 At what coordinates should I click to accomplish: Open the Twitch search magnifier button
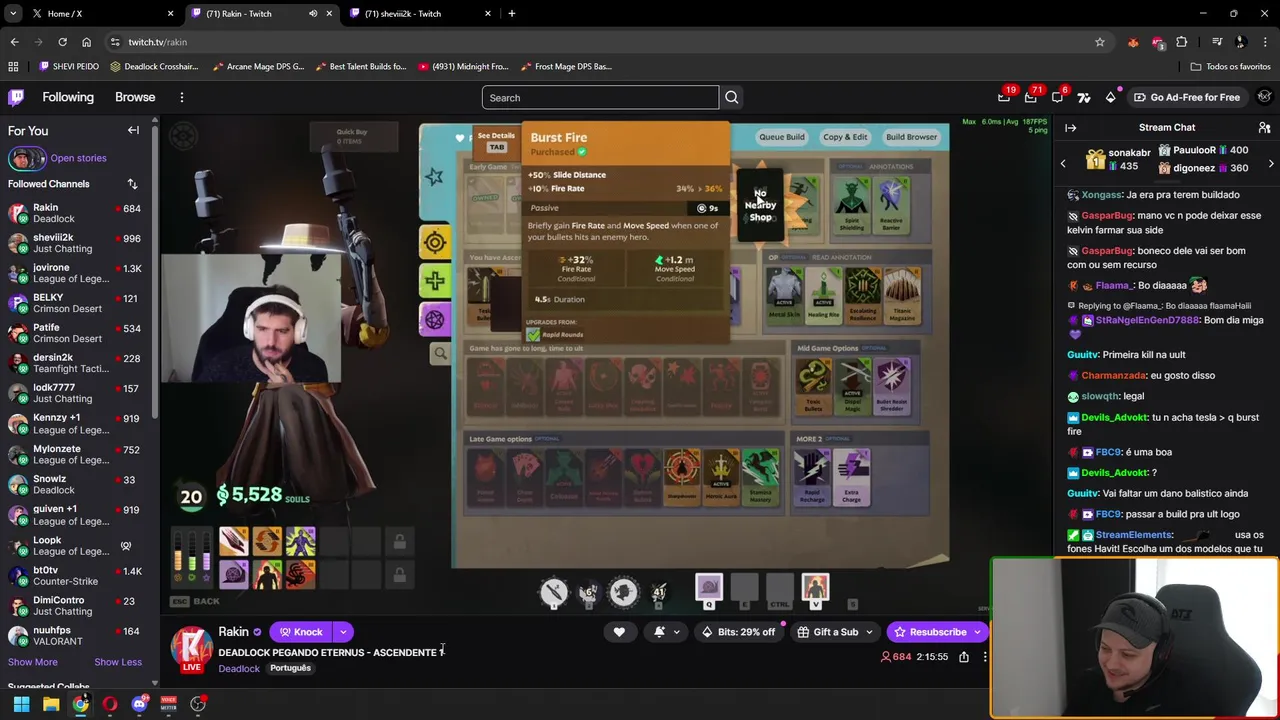[x=731, y=98]
